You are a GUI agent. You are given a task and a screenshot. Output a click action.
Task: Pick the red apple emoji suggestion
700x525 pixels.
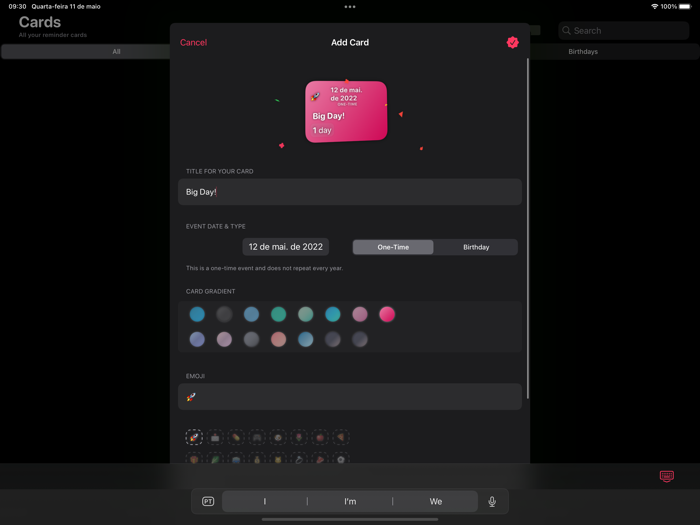[x=320, y=437]
